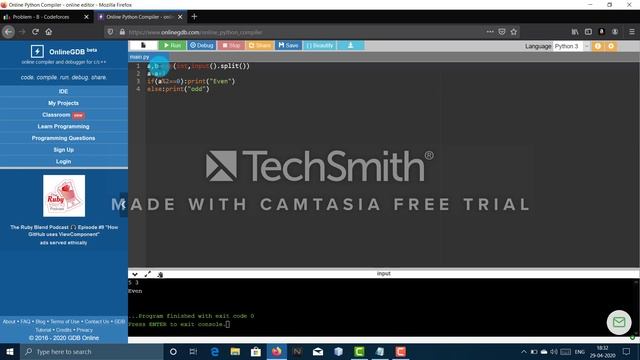
Task: Download the code using download icon
Action: tap(351, 45)
